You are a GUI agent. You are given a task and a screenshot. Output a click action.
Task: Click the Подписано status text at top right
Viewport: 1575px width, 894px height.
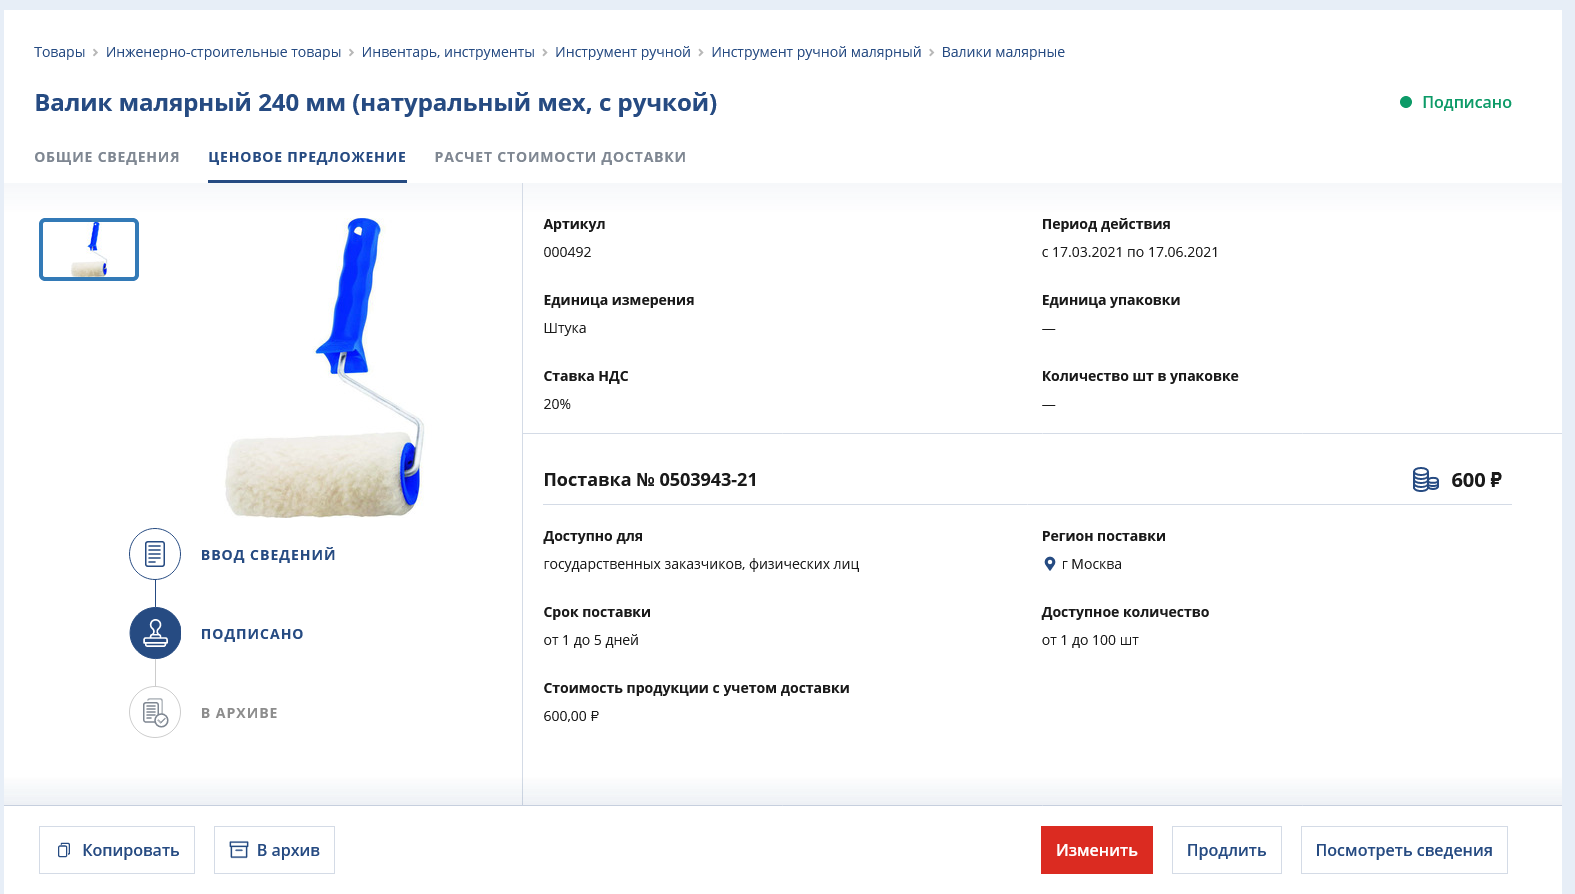tap(1467, 102)
